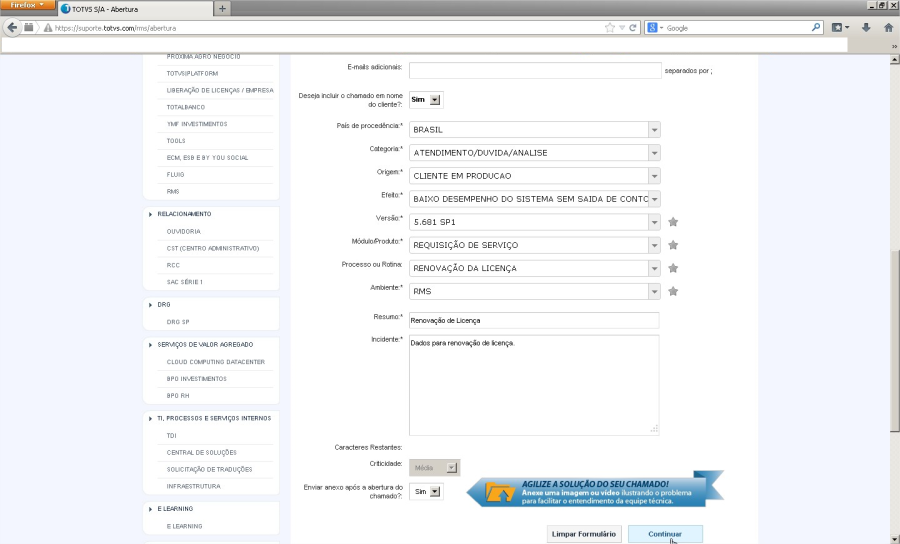Click the search magnifier icon in Google box
This screenshot has width=900, height=544.
816,28
